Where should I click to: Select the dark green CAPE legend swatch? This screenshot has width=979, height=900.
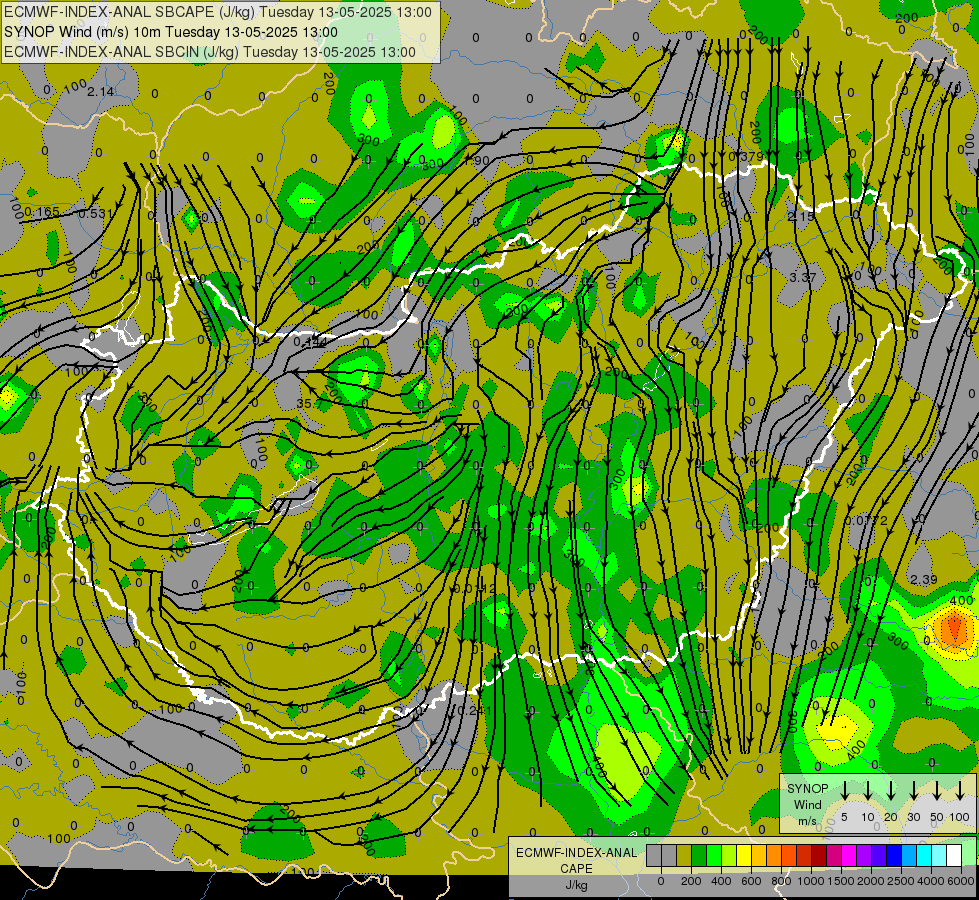[x=699, y=855]
